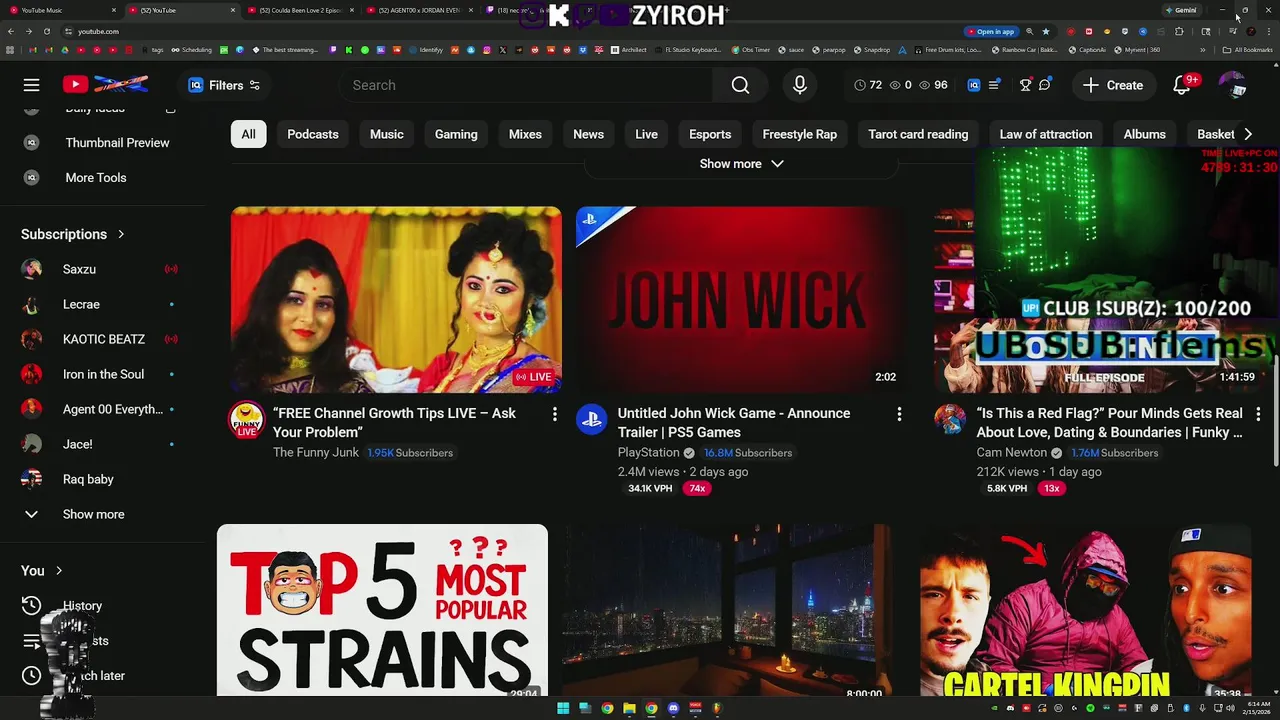Viewport: 1280px width, 720px height.
Task: Open the notifications bell
Action: [x=1182, y=85]
